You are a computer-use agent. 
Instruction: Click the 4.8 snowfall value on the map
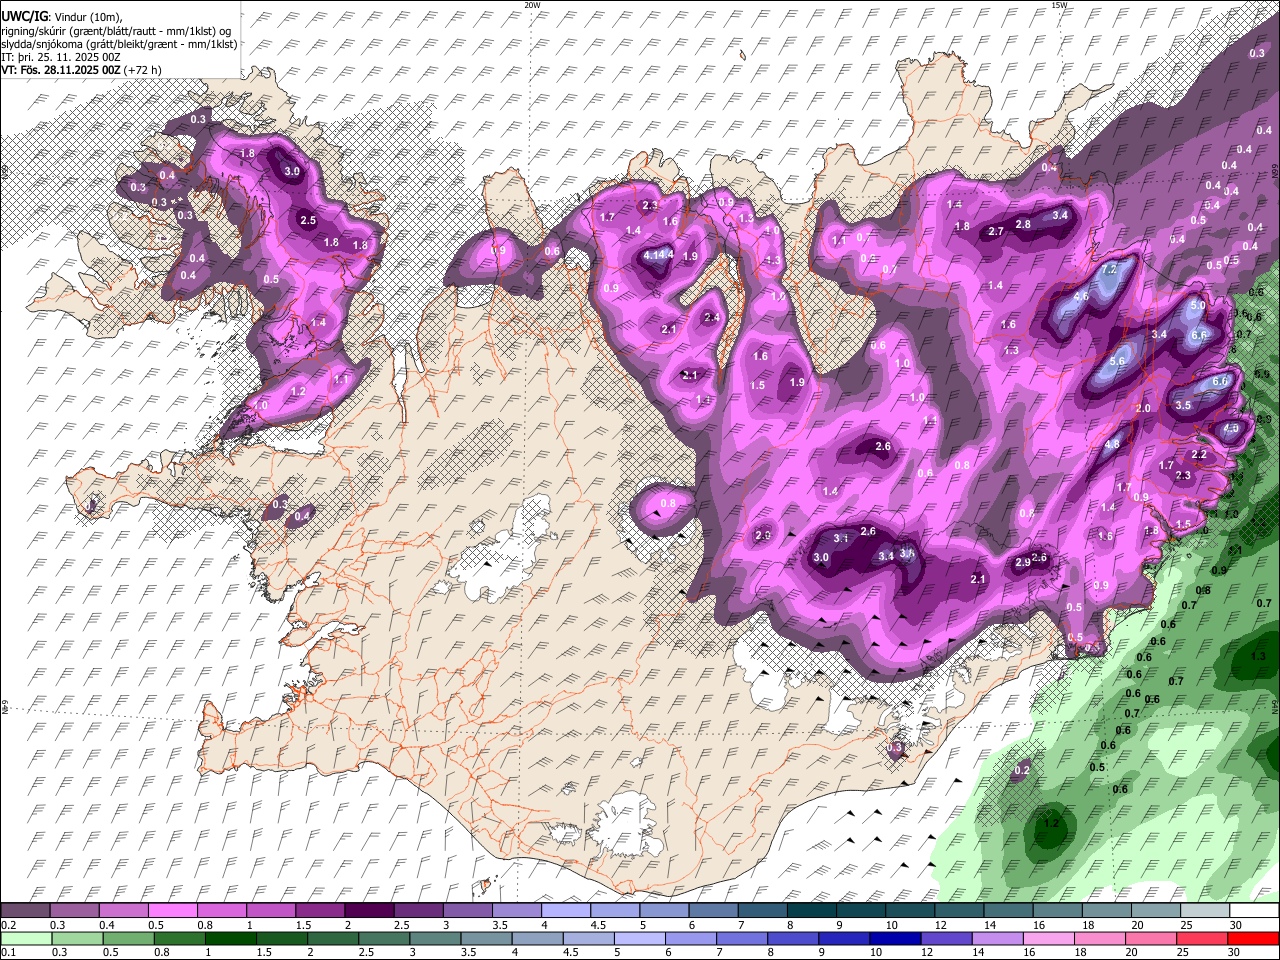1112,445
